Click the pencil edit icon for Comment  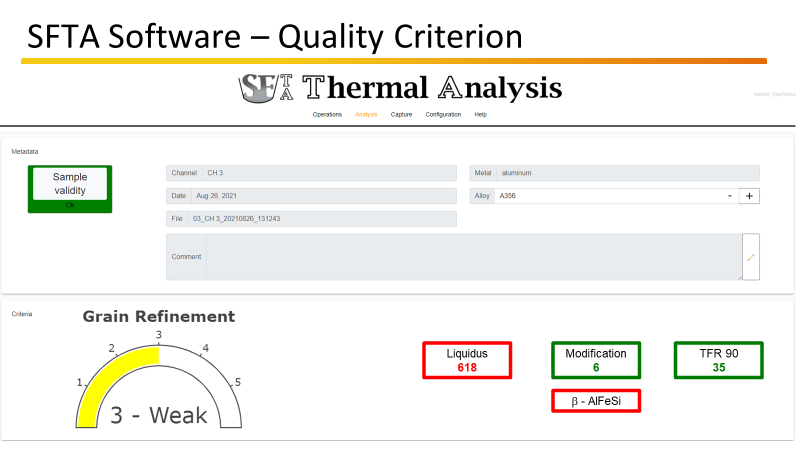[x=751, y=257]
